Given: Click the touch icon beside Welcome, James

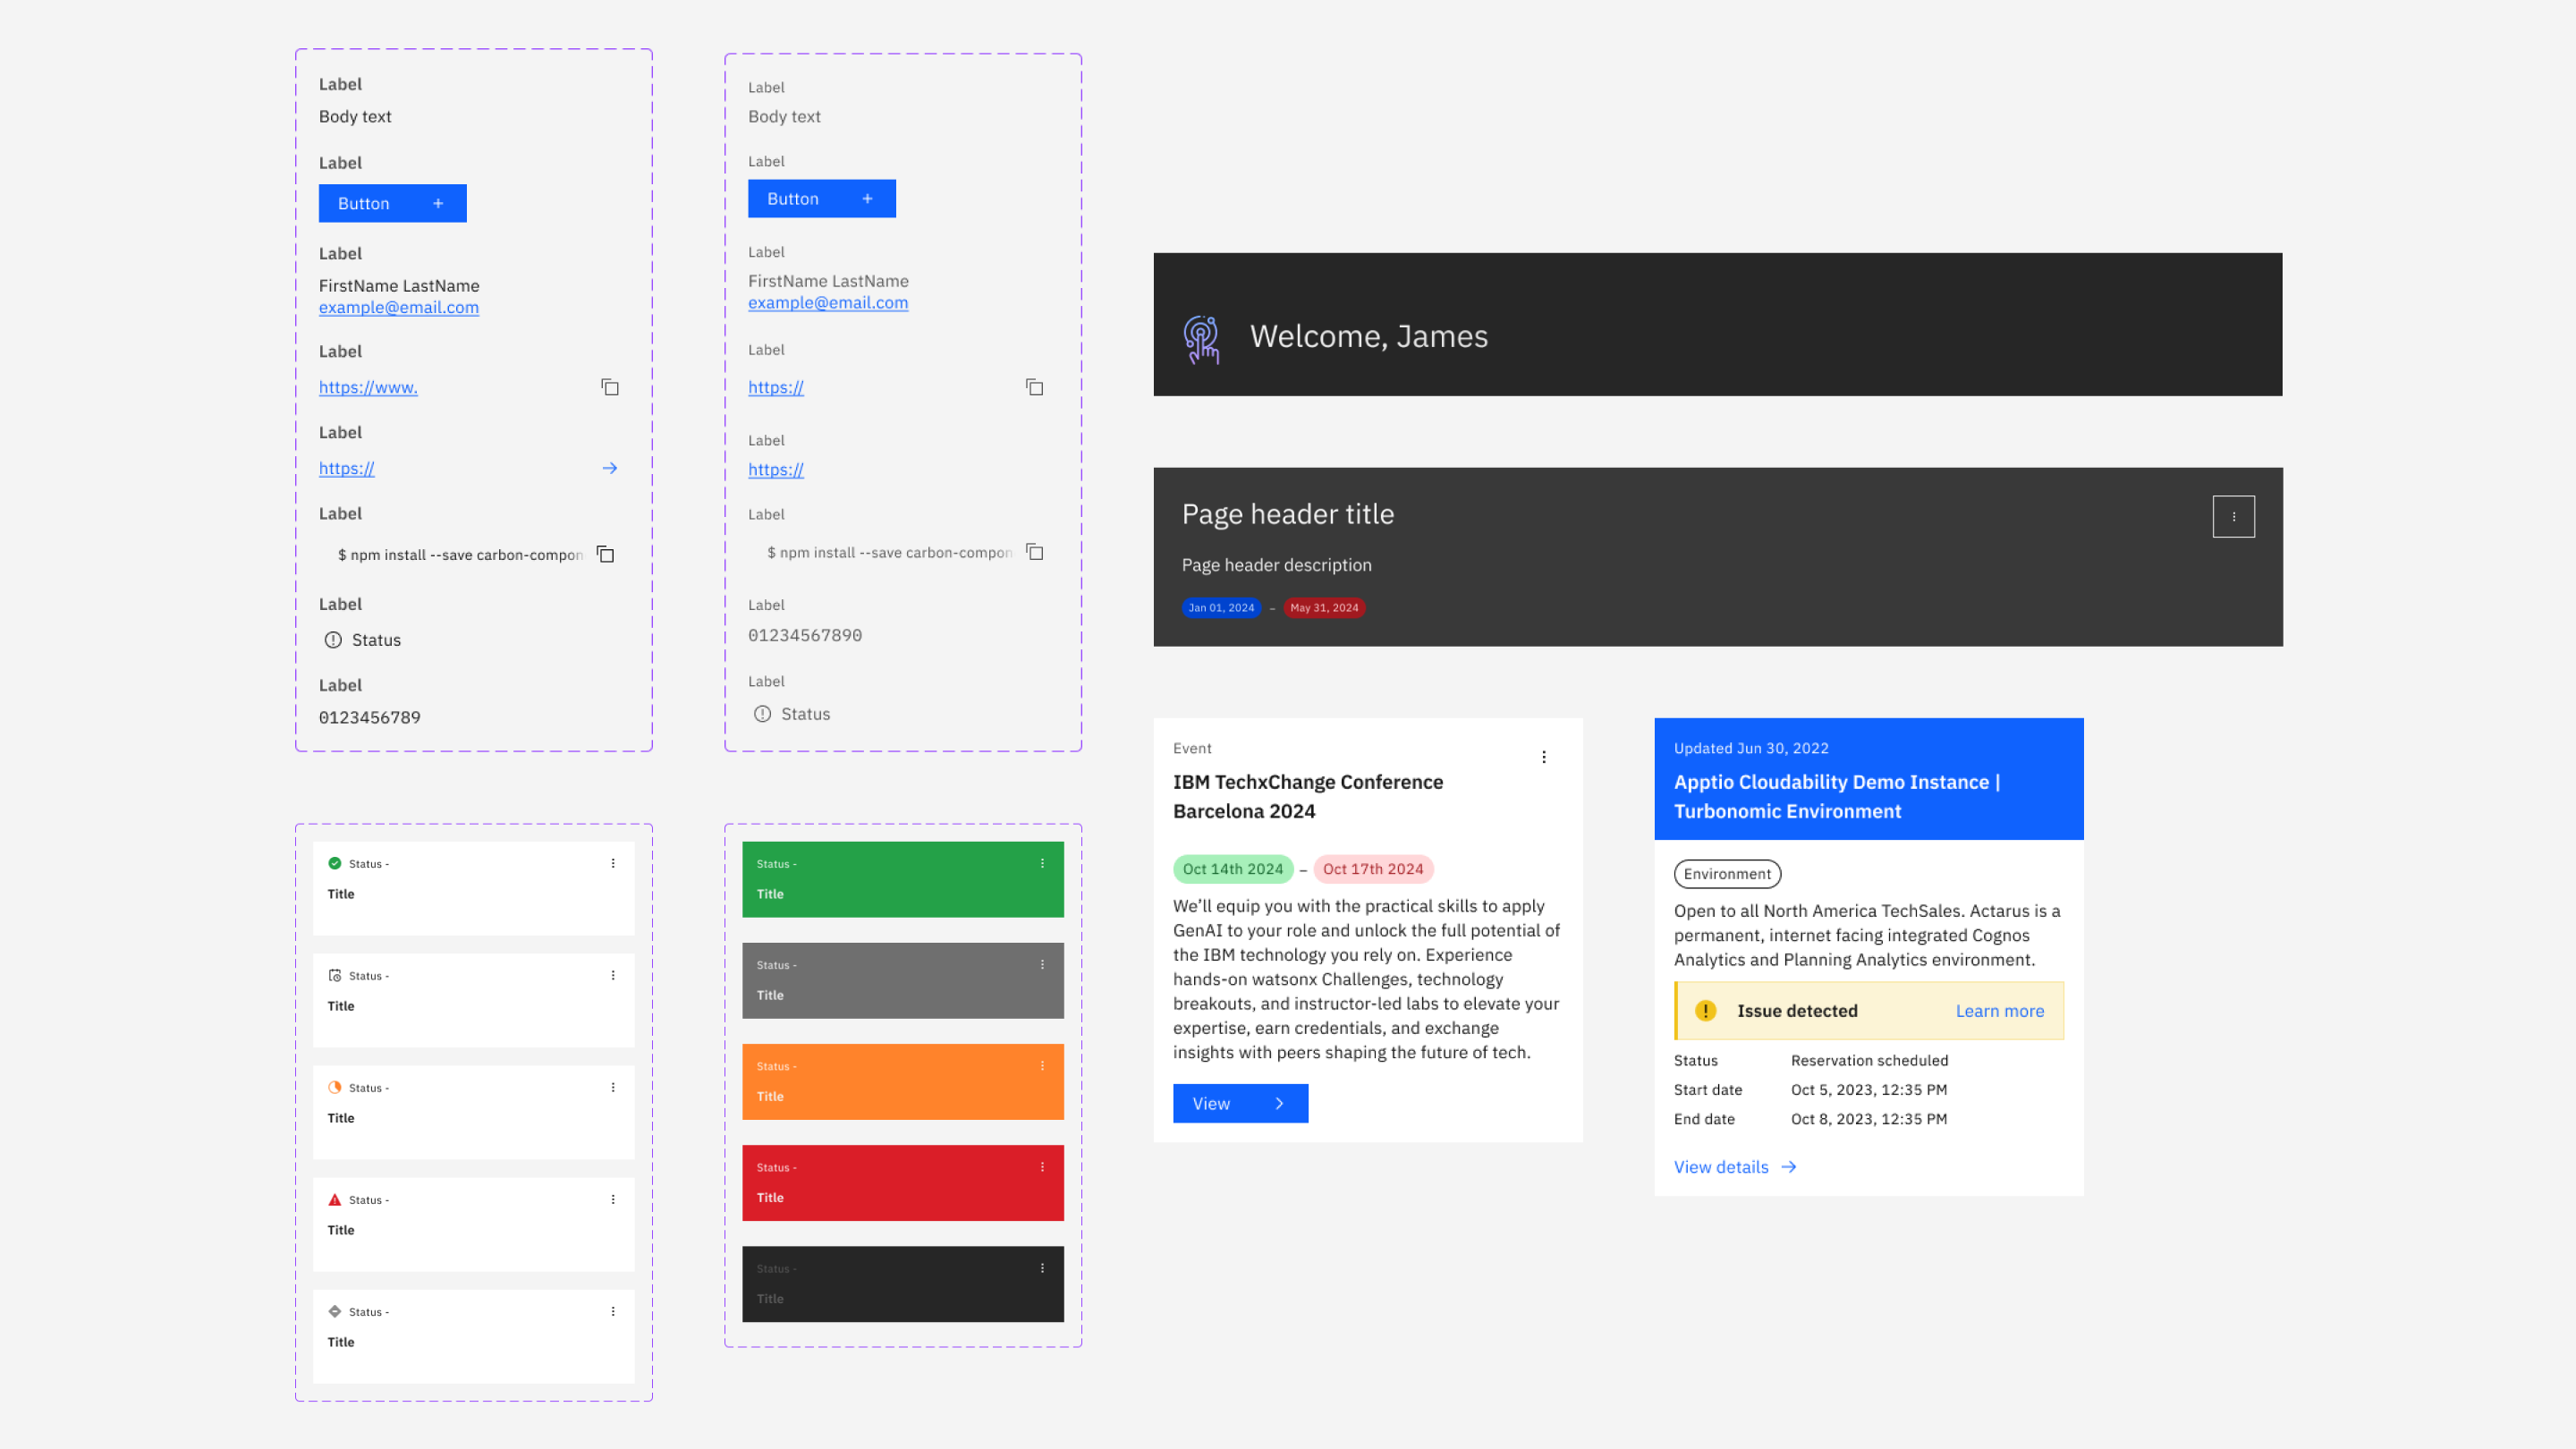Looking at the screenshot, I should (x=1201, y=339).
